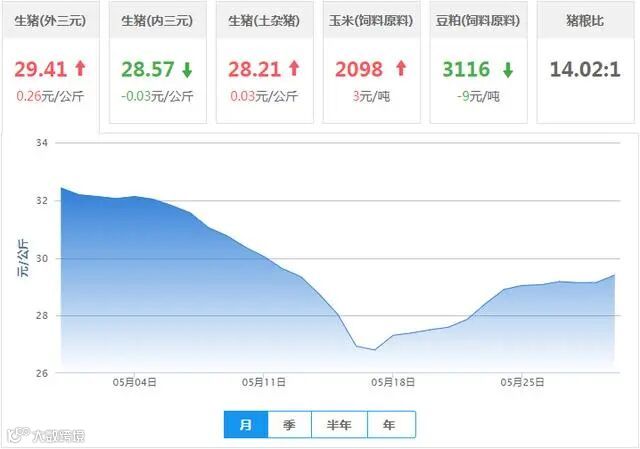Click the red up arrow beside 28.21

click(x=294, y=69)
